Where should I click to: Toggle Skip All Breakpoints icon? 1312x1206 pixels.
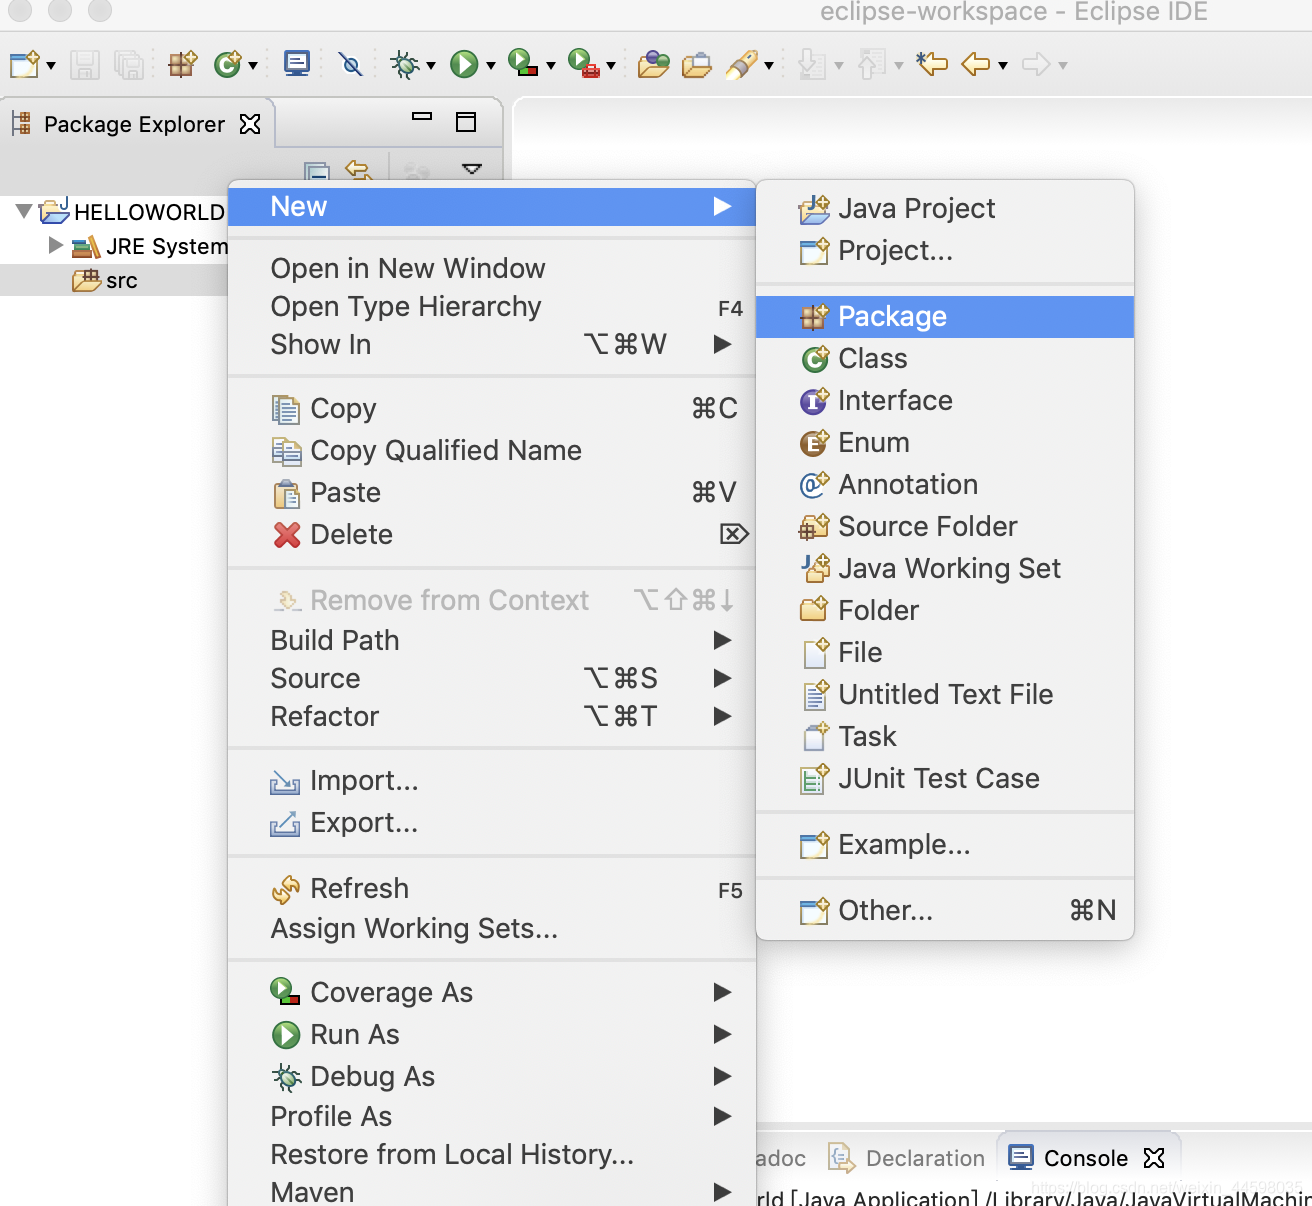coord(350,65)
